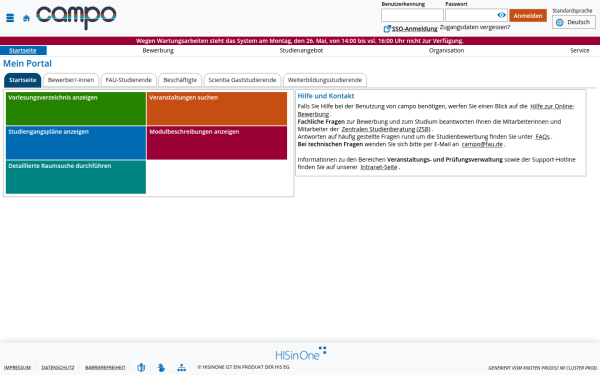Open Datenschutz footer link

pyautogui.click(x=58, y=368)
